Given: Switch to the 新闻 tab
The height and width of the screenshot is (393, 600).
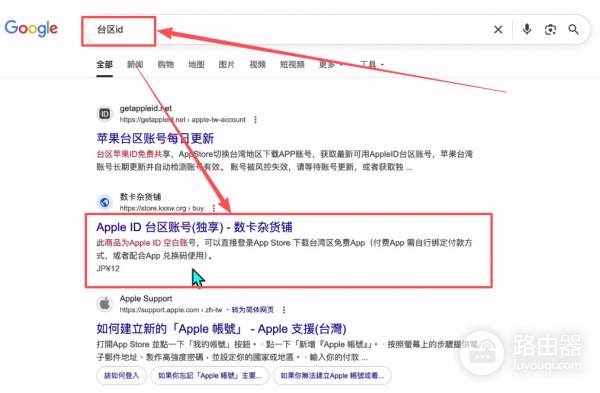Looking at the screenshot, I should [x=135, y=64].
